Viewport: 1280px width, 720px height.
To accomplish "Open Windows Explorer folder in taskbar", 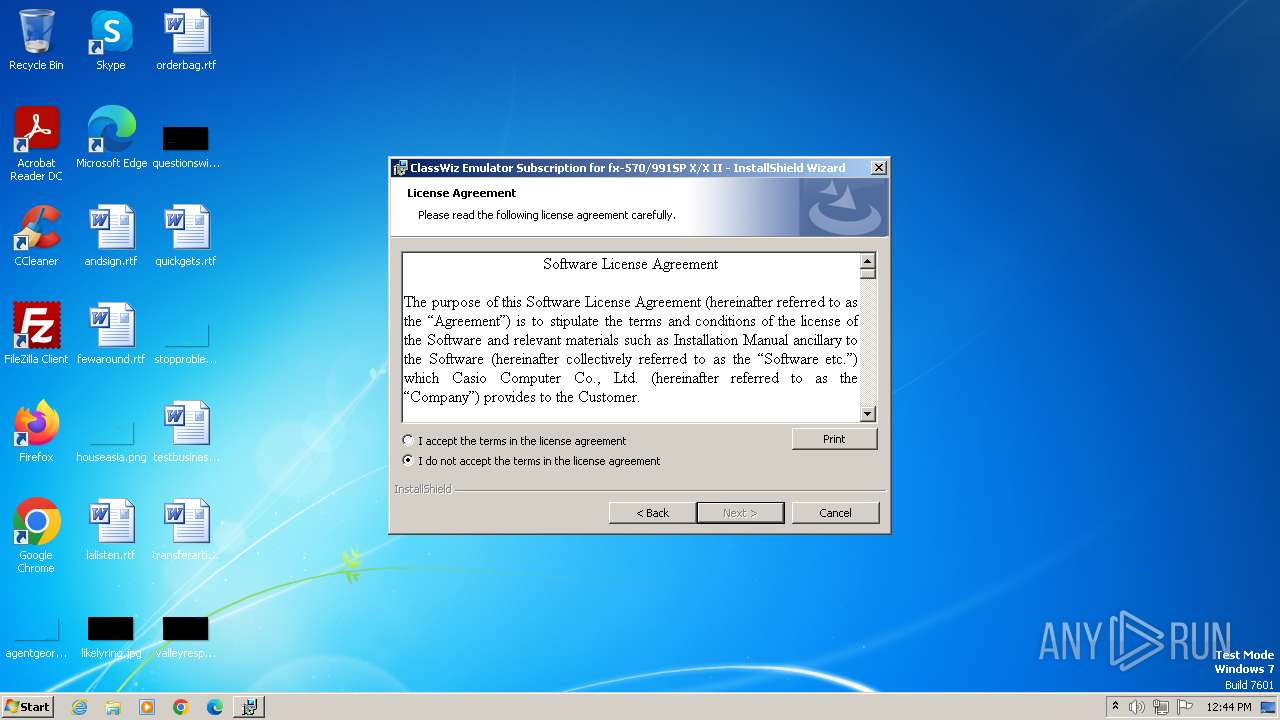I will tap(113, 707).
